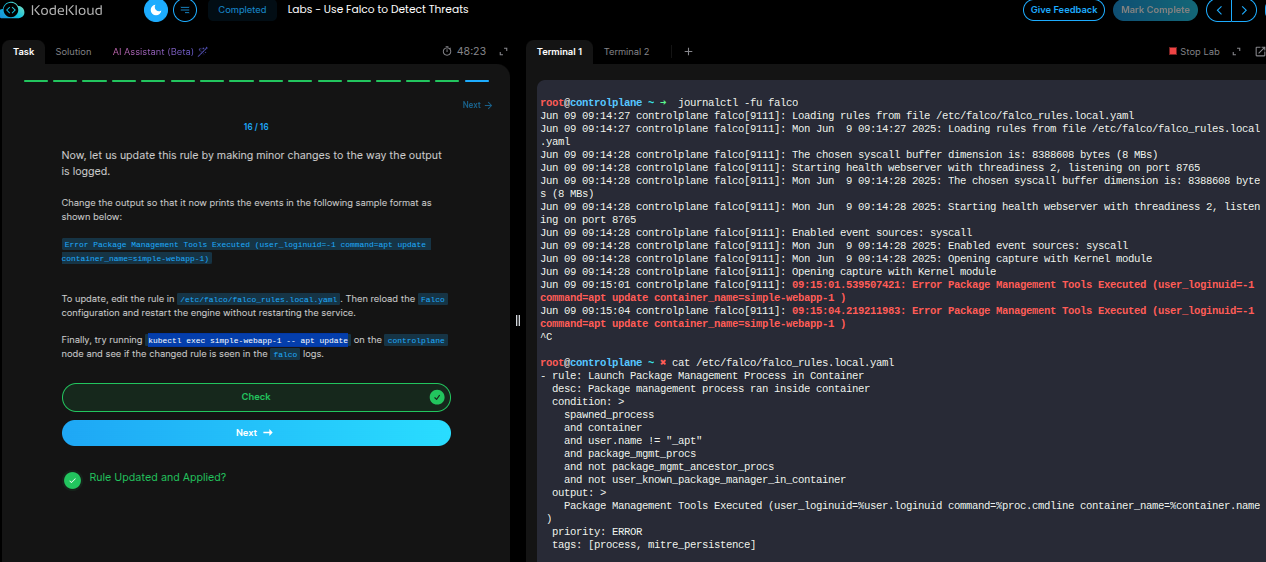1266x562 pixels.
Task: Toggle dark mode with the moon icon
Action: pos(156,10)
